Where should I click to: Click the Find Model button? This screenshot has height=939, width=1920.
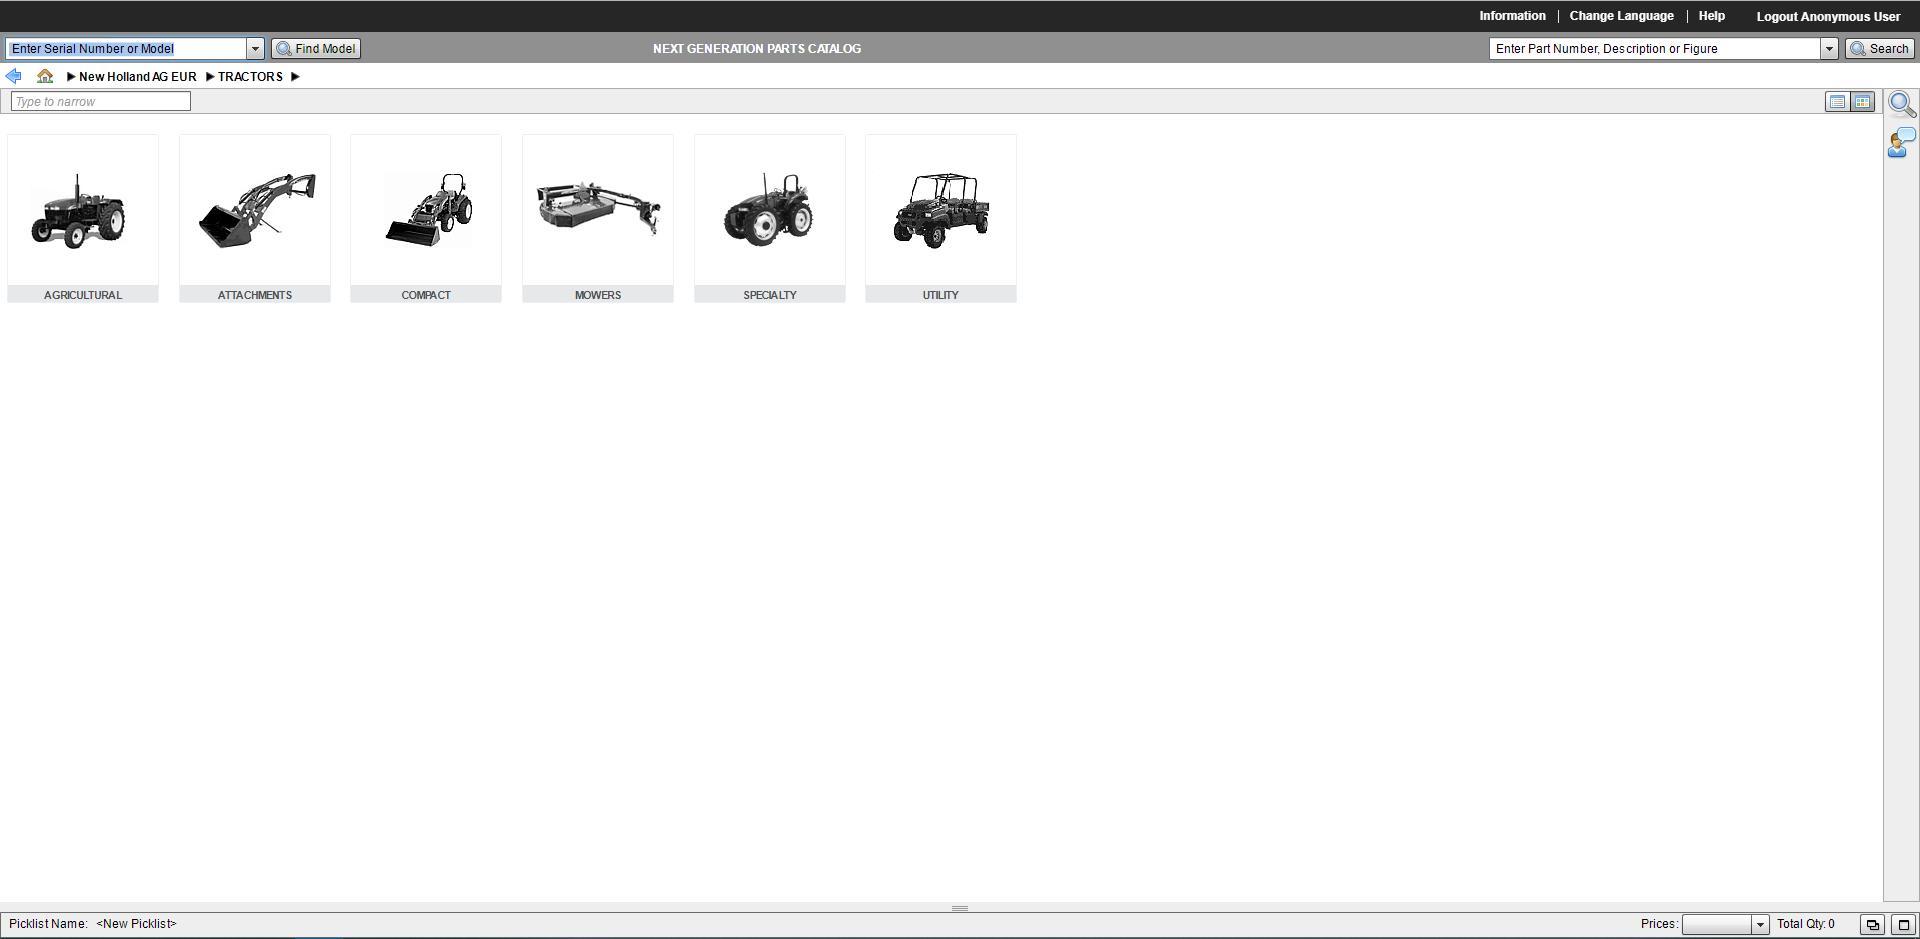[x=316, y=49]
